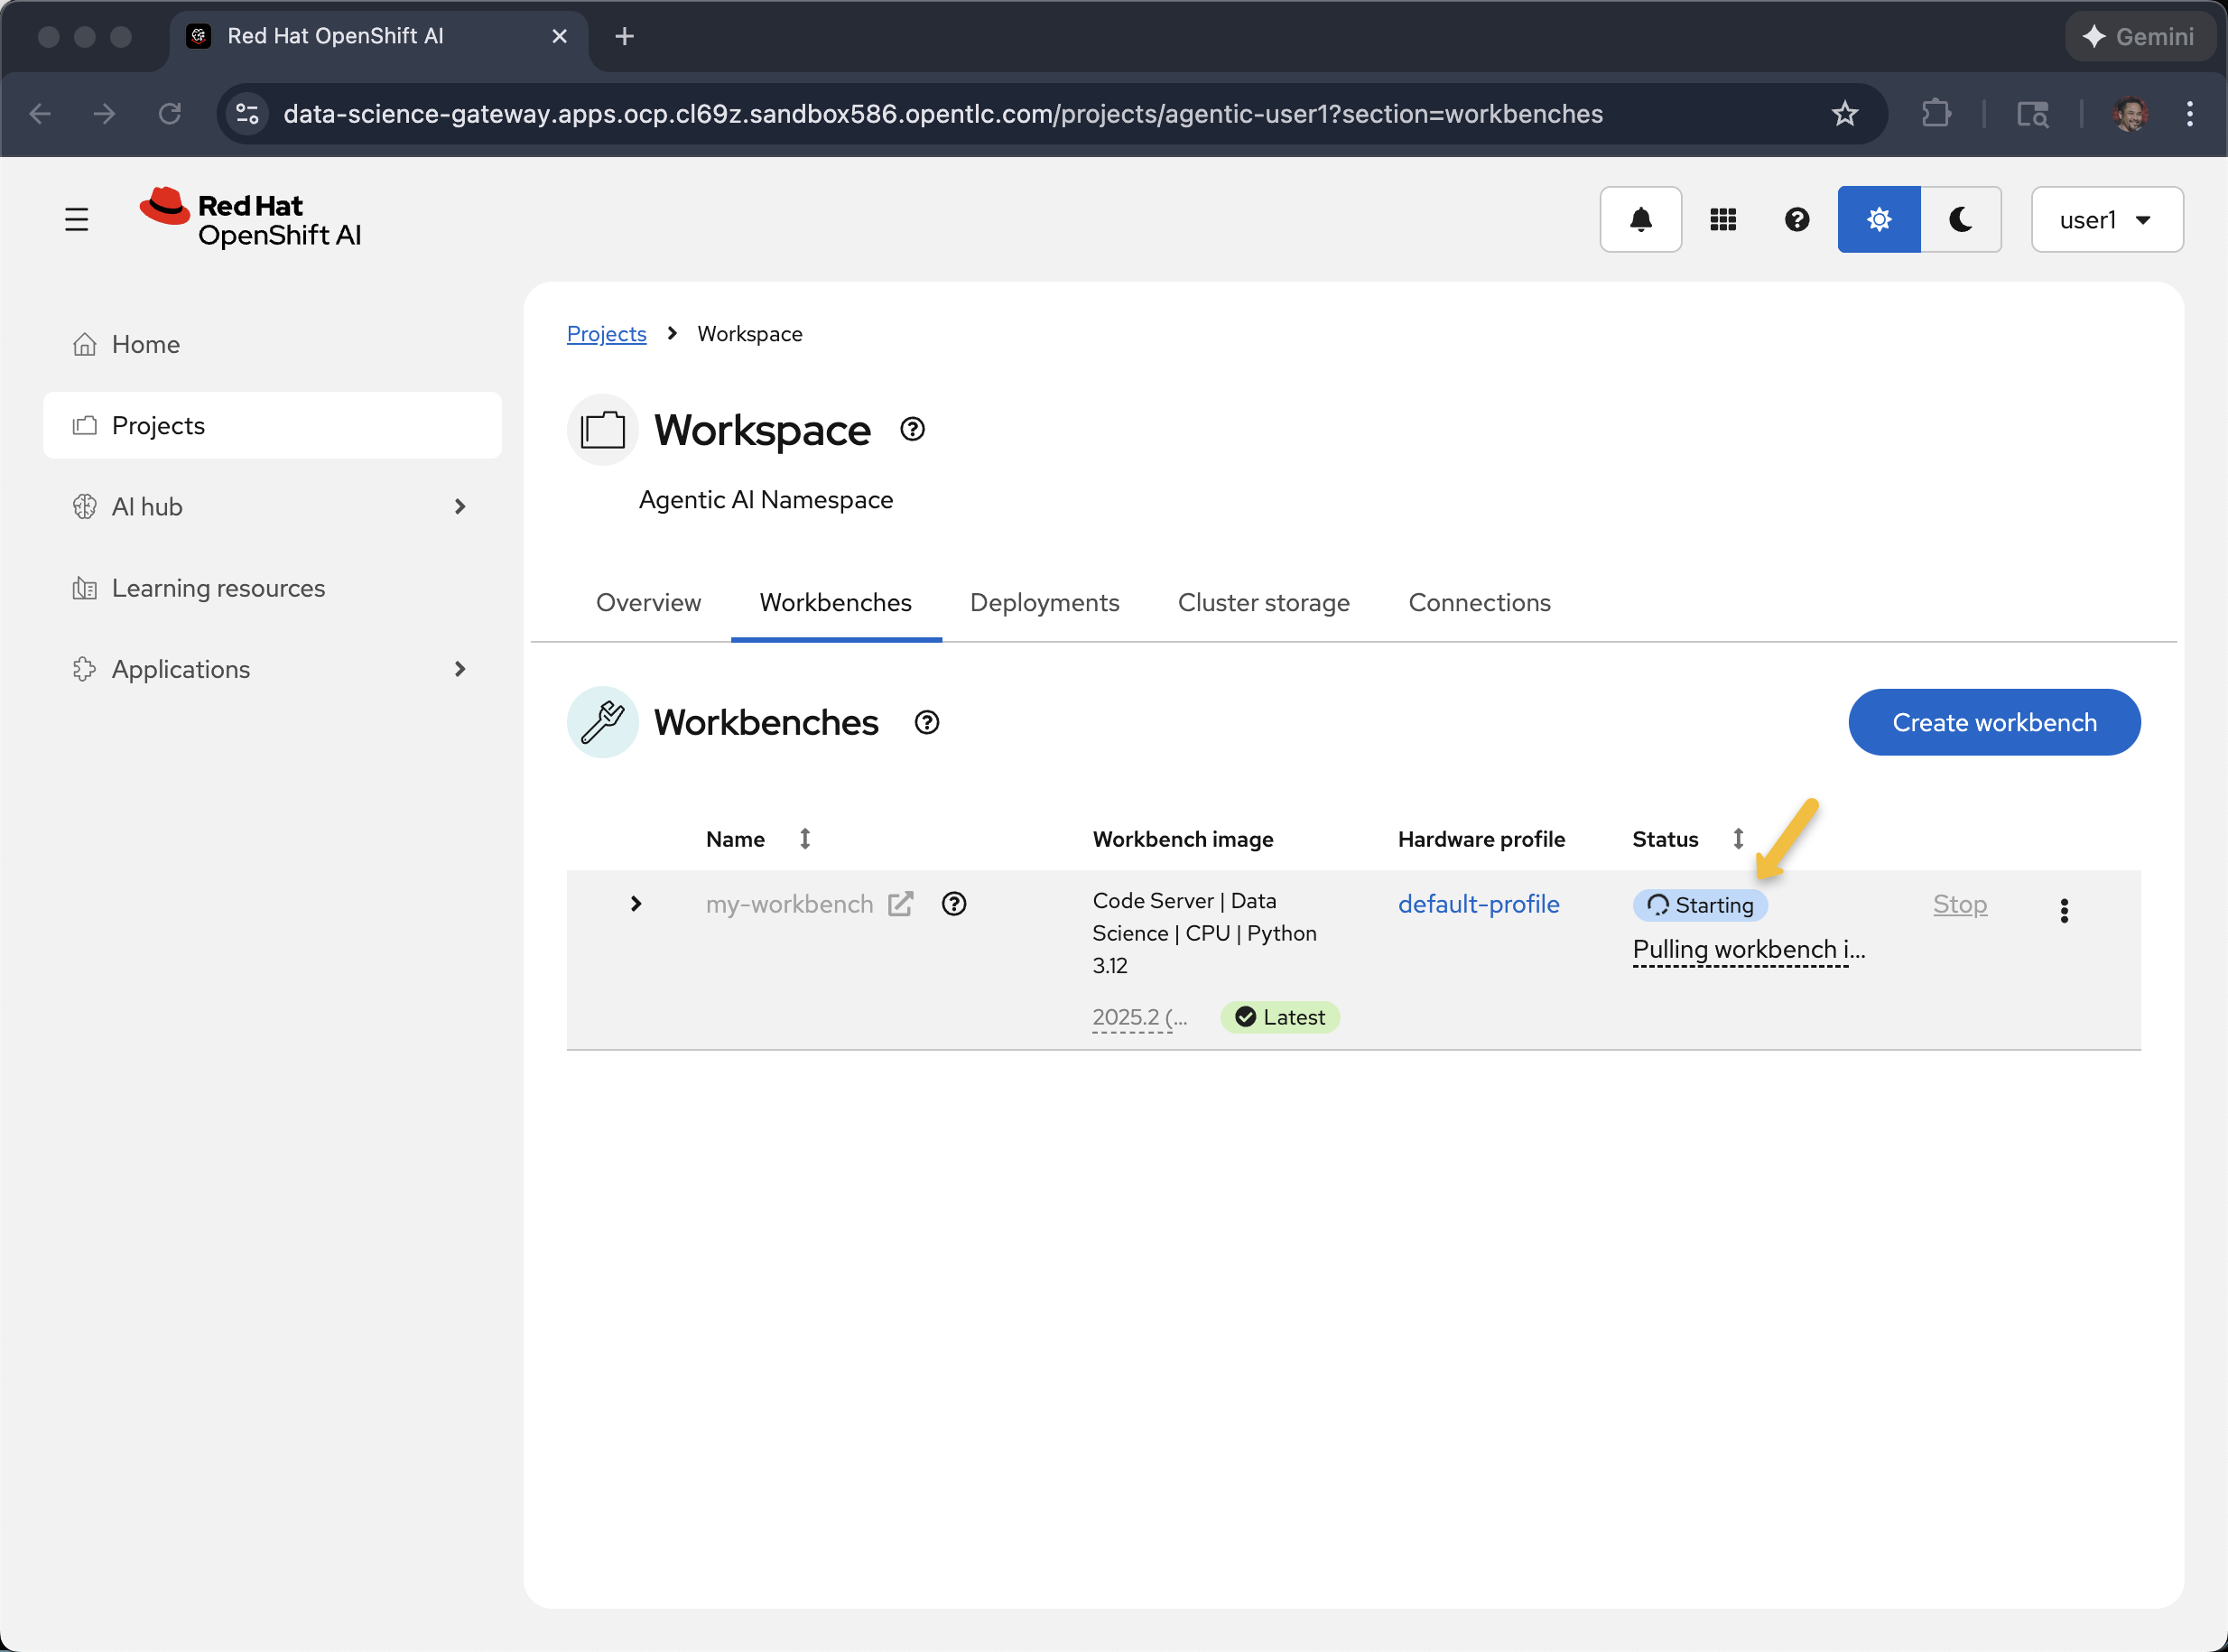2228x1652 pixels.
Task: Switch to the Deployments tab
Action: coord(1044,602)
